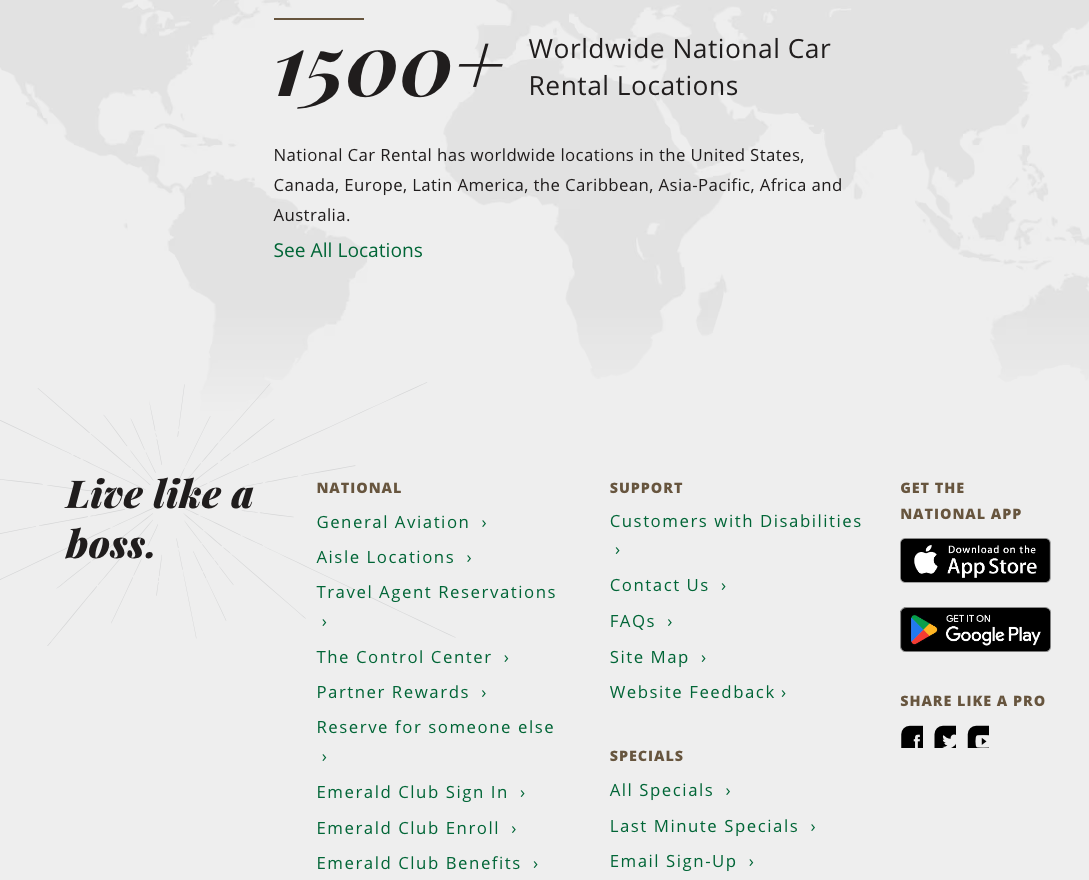Viewport: 1089px width, 880px height.
Task: Open Last Minute Specials link
Action: [713, 826]
